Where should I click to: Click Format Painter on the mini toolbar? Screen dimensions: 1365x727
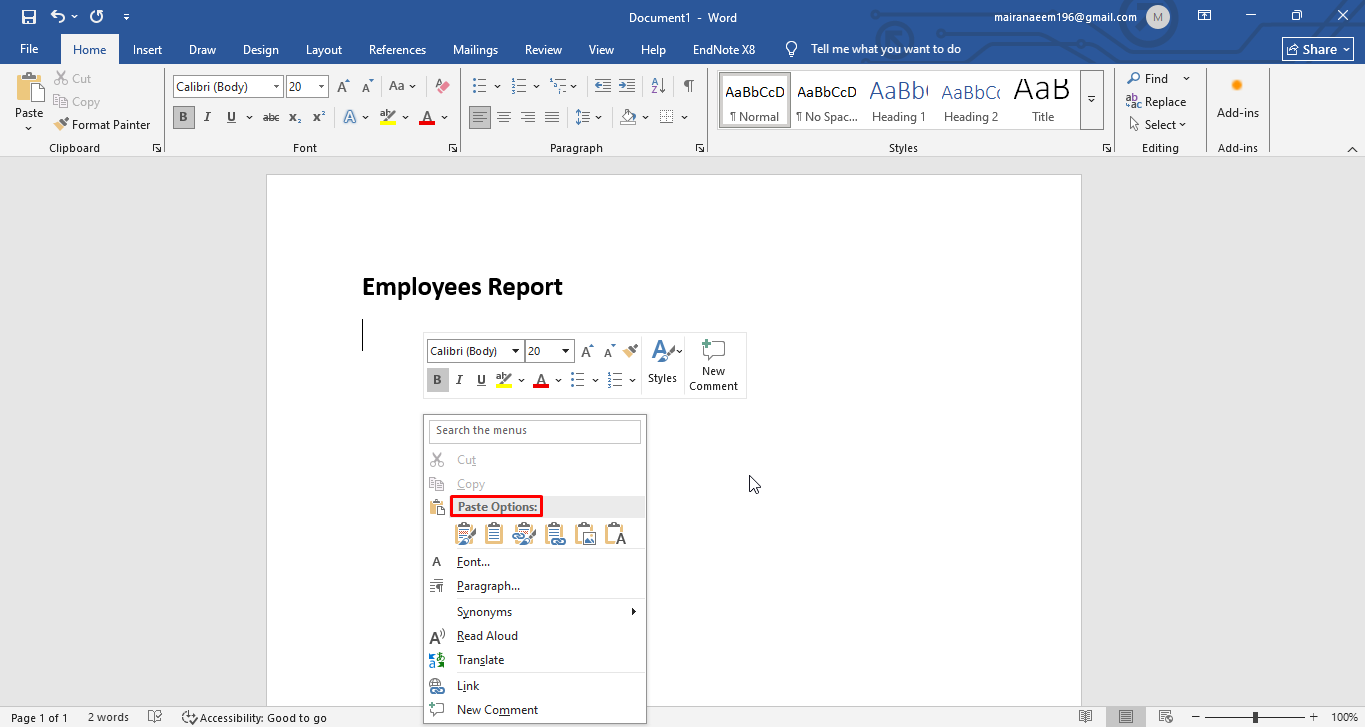click(x=630, y=351)
